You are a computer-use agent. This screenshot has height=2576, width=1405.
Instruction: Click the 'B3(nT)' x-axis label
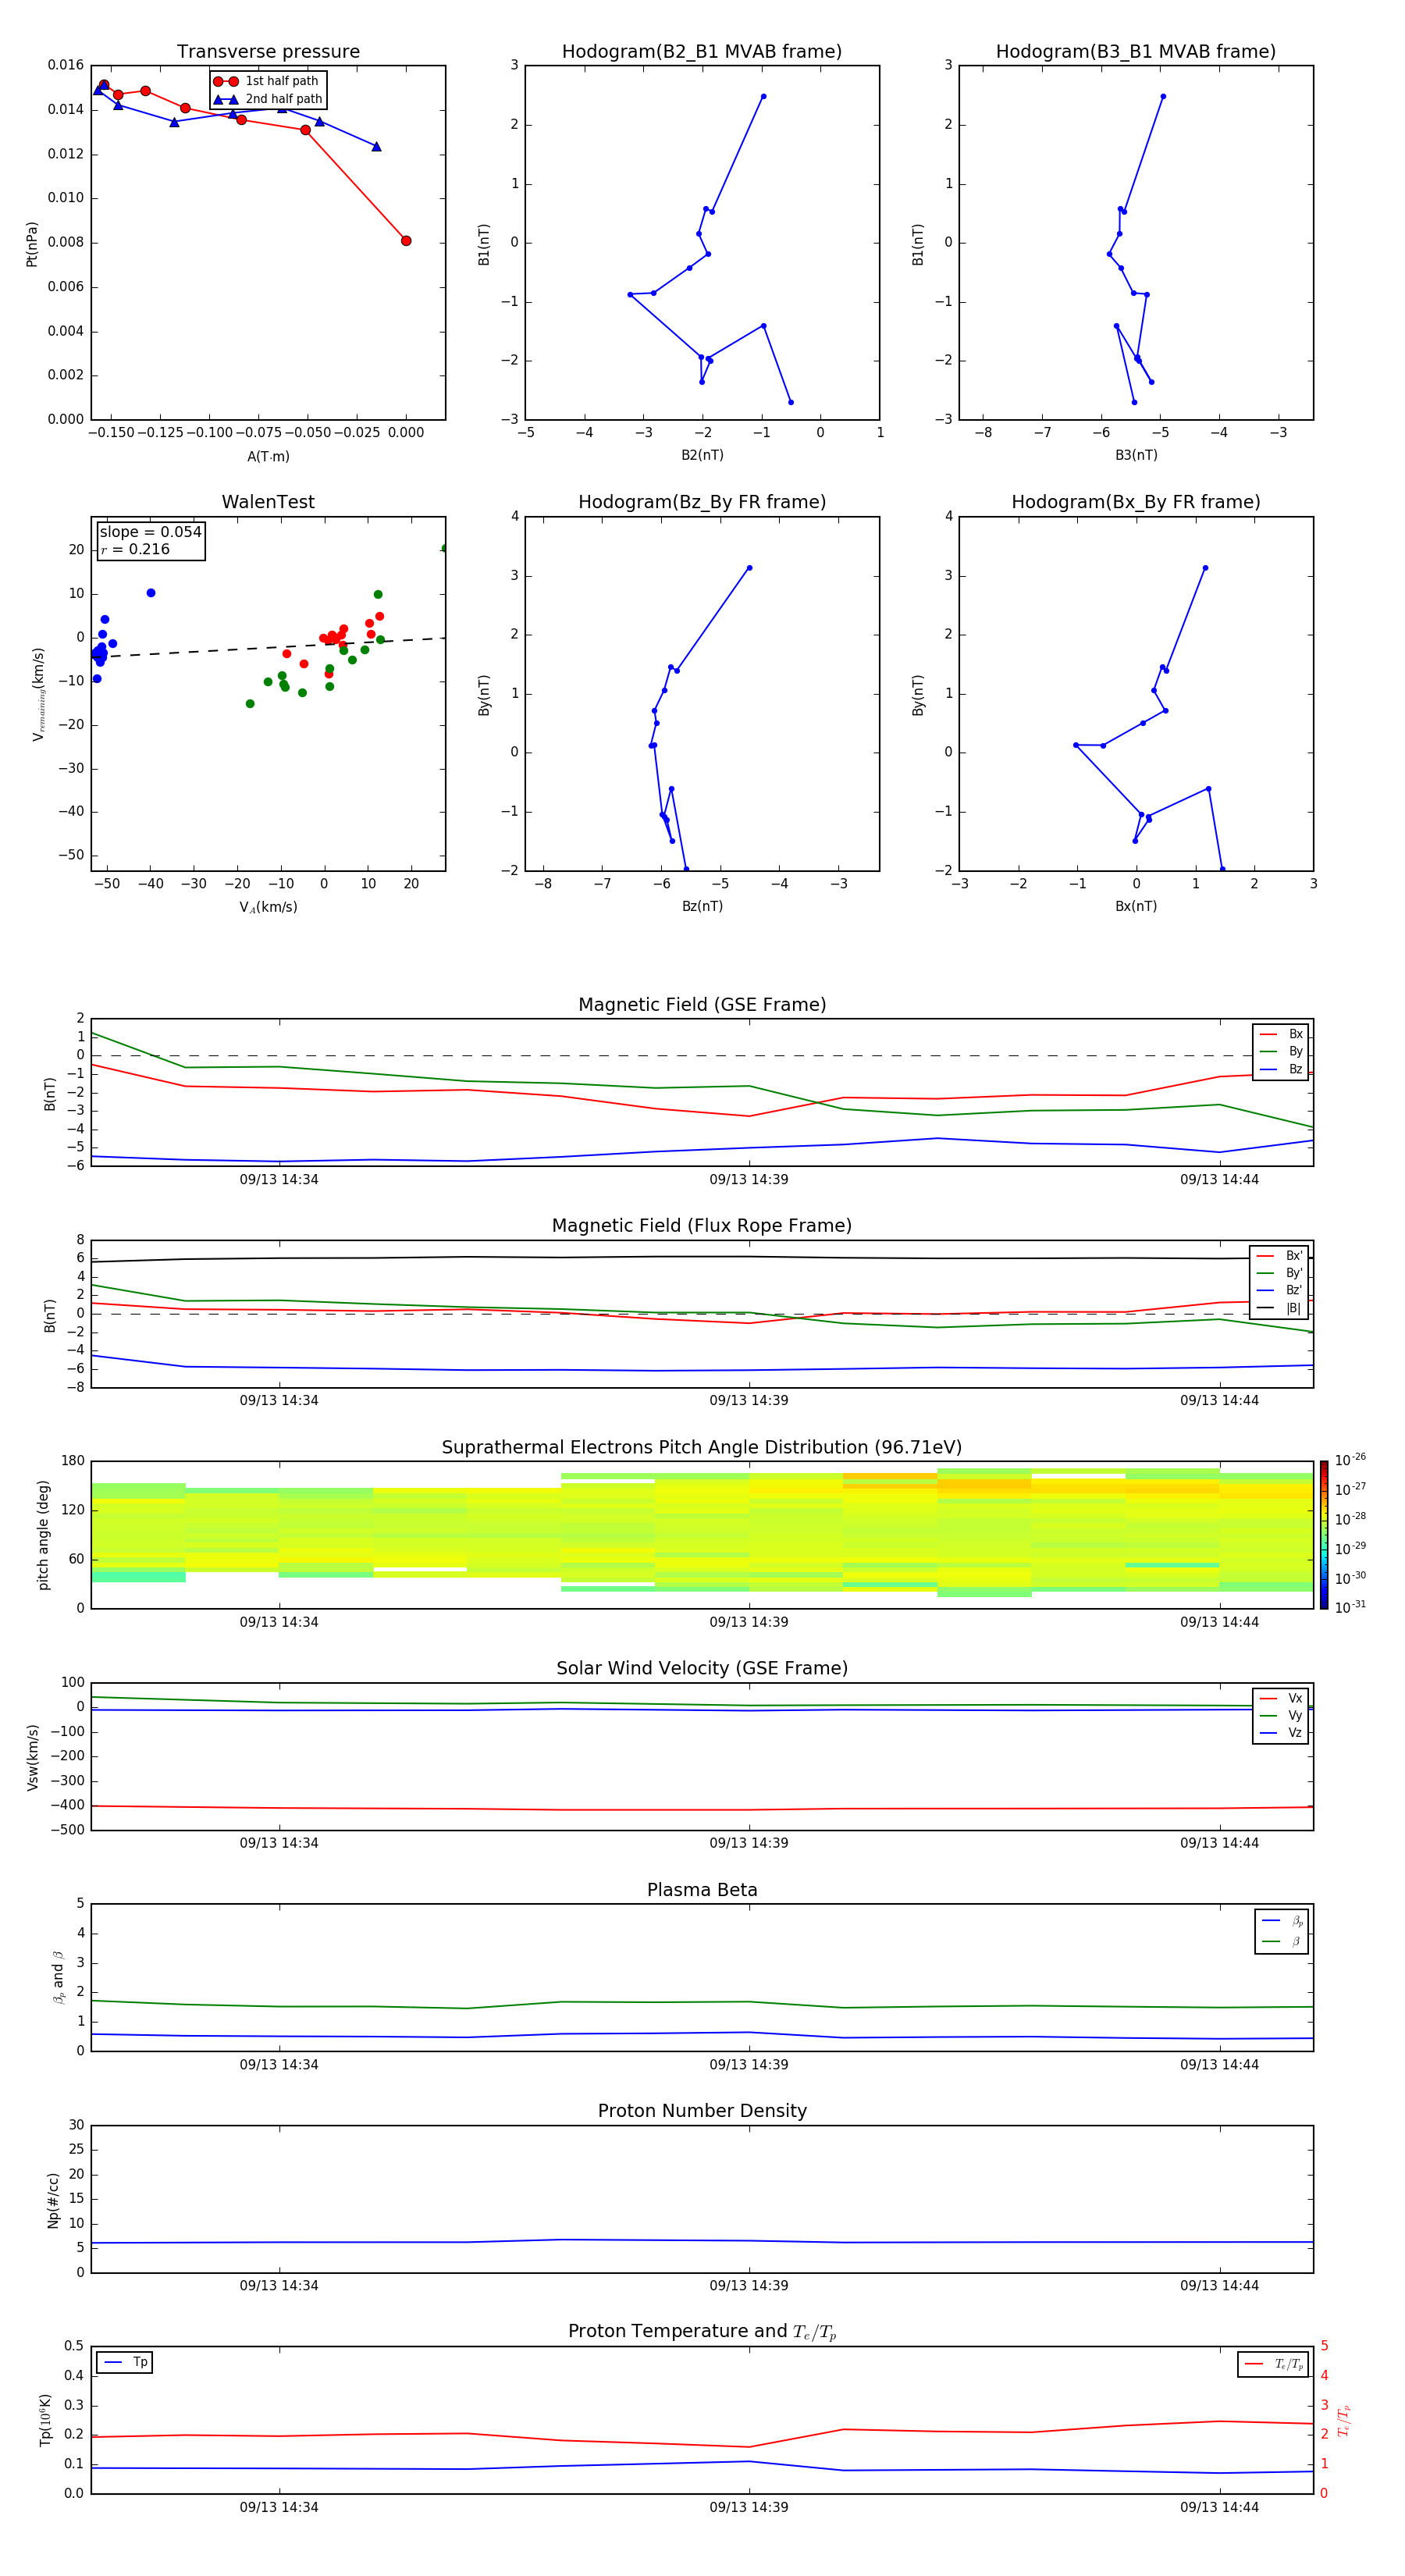tap(1136, 455)
